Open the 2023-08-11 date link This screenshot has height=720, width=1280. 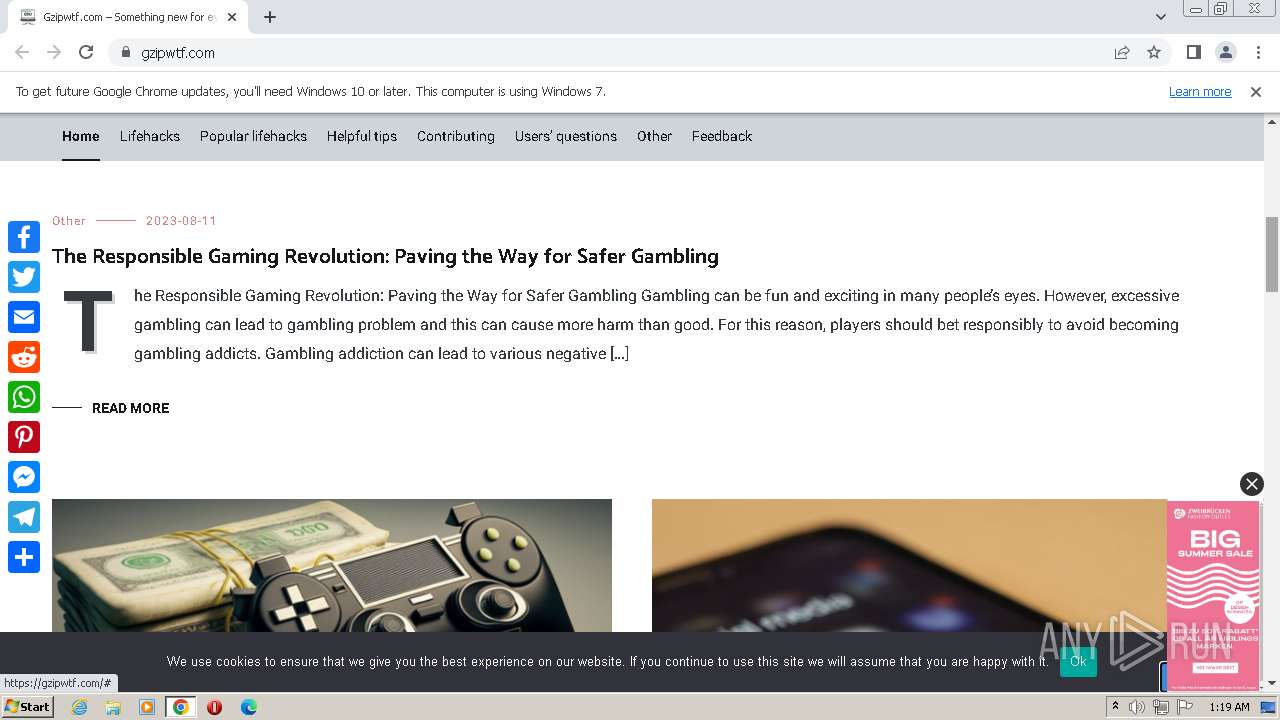point(181,221)
